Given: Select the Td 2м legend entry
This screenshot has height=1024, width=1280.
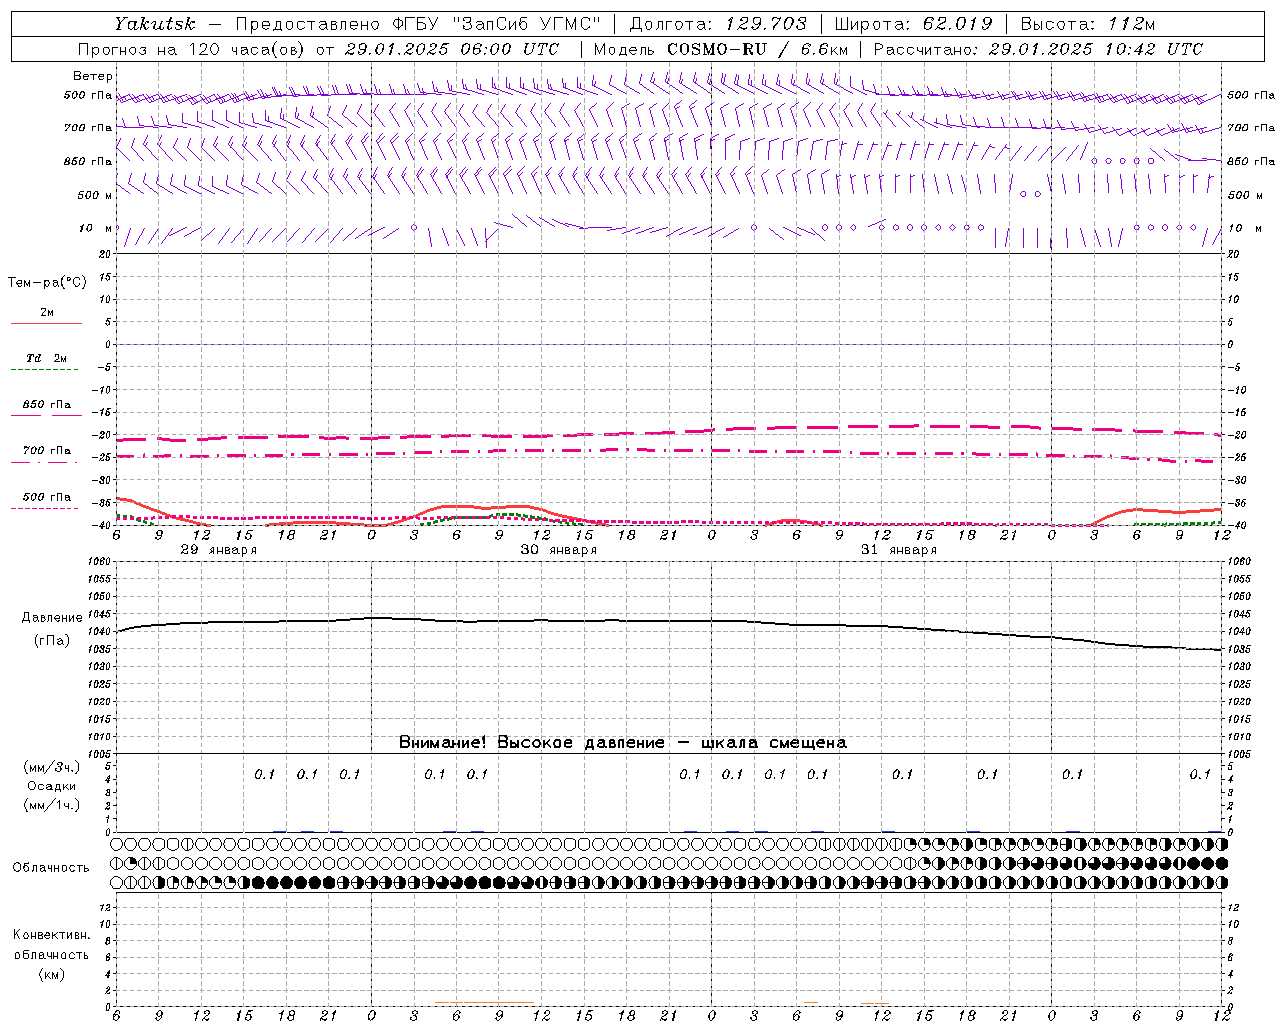Looking at the screenshot, I should 47,358.
